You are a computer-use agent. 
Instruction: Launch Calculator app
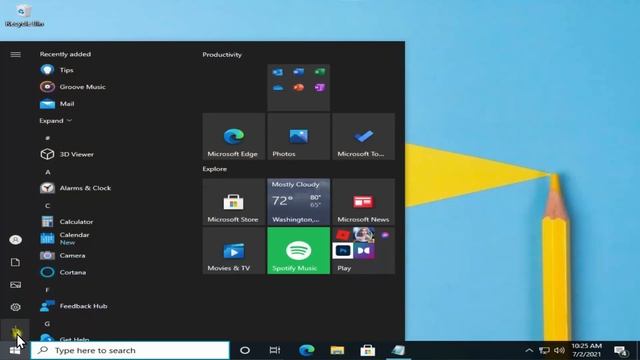[67, 222]
